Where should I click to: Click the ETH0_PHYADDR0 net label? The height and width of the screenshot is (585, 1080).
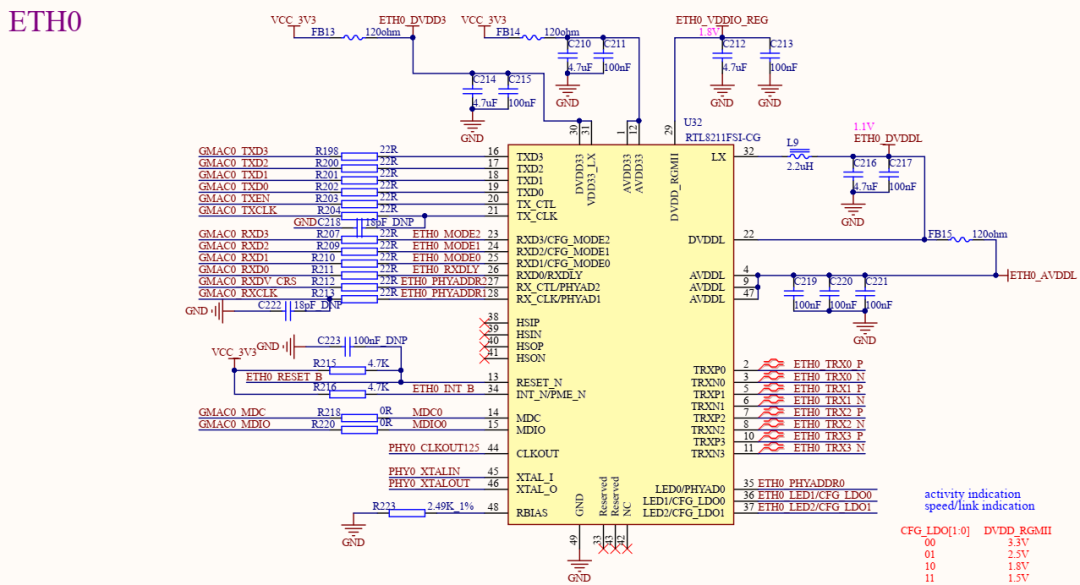click(801, 484)
